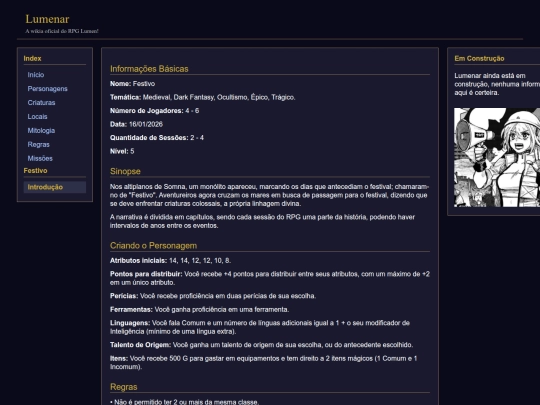Click the 'Linguagens' paragraph

click(x=260, y=327)
